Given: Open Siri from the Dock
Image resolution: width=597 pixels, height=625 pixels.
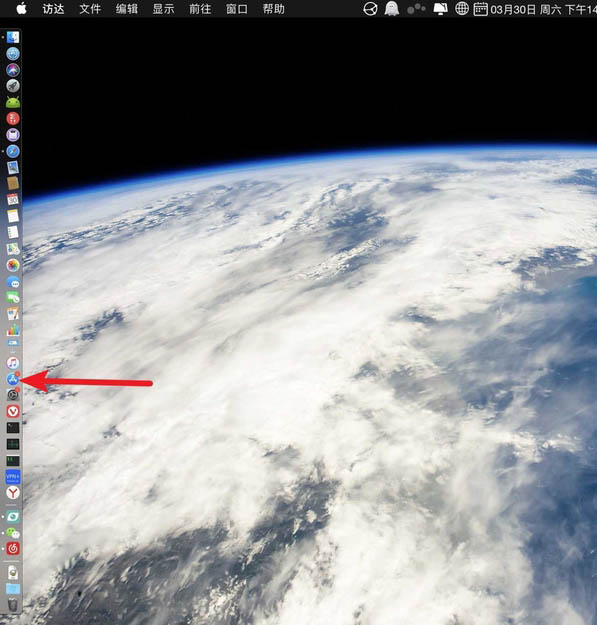Looking at the screenshot, I should 13,70.
